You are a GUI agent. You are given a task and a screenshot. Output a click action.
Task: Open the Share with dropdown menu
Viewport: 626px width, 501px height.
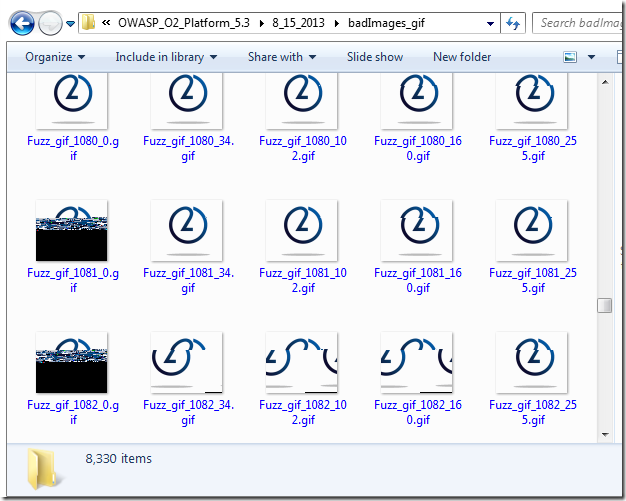(x=281, y=57)
